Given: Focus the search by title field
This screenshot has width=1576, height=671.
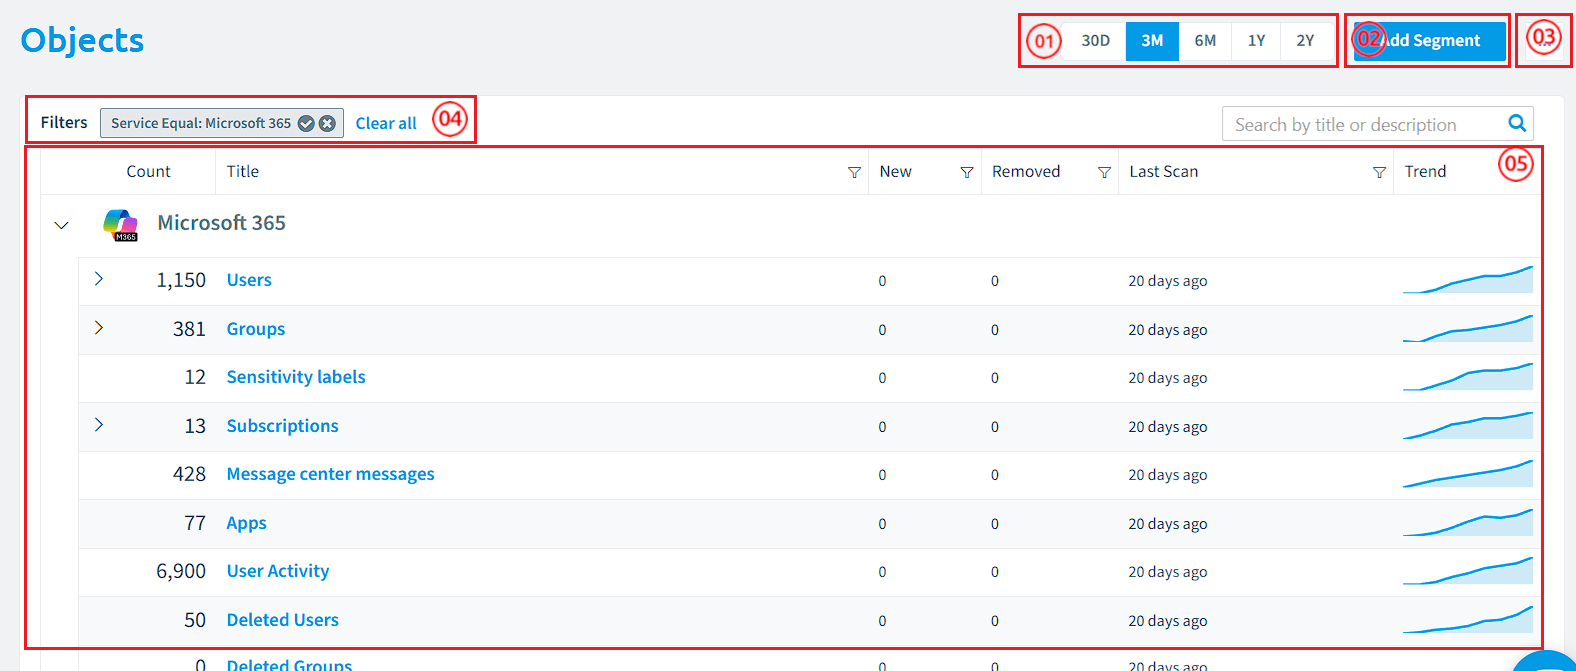Looking at the screenshot, I should 1364,124.
